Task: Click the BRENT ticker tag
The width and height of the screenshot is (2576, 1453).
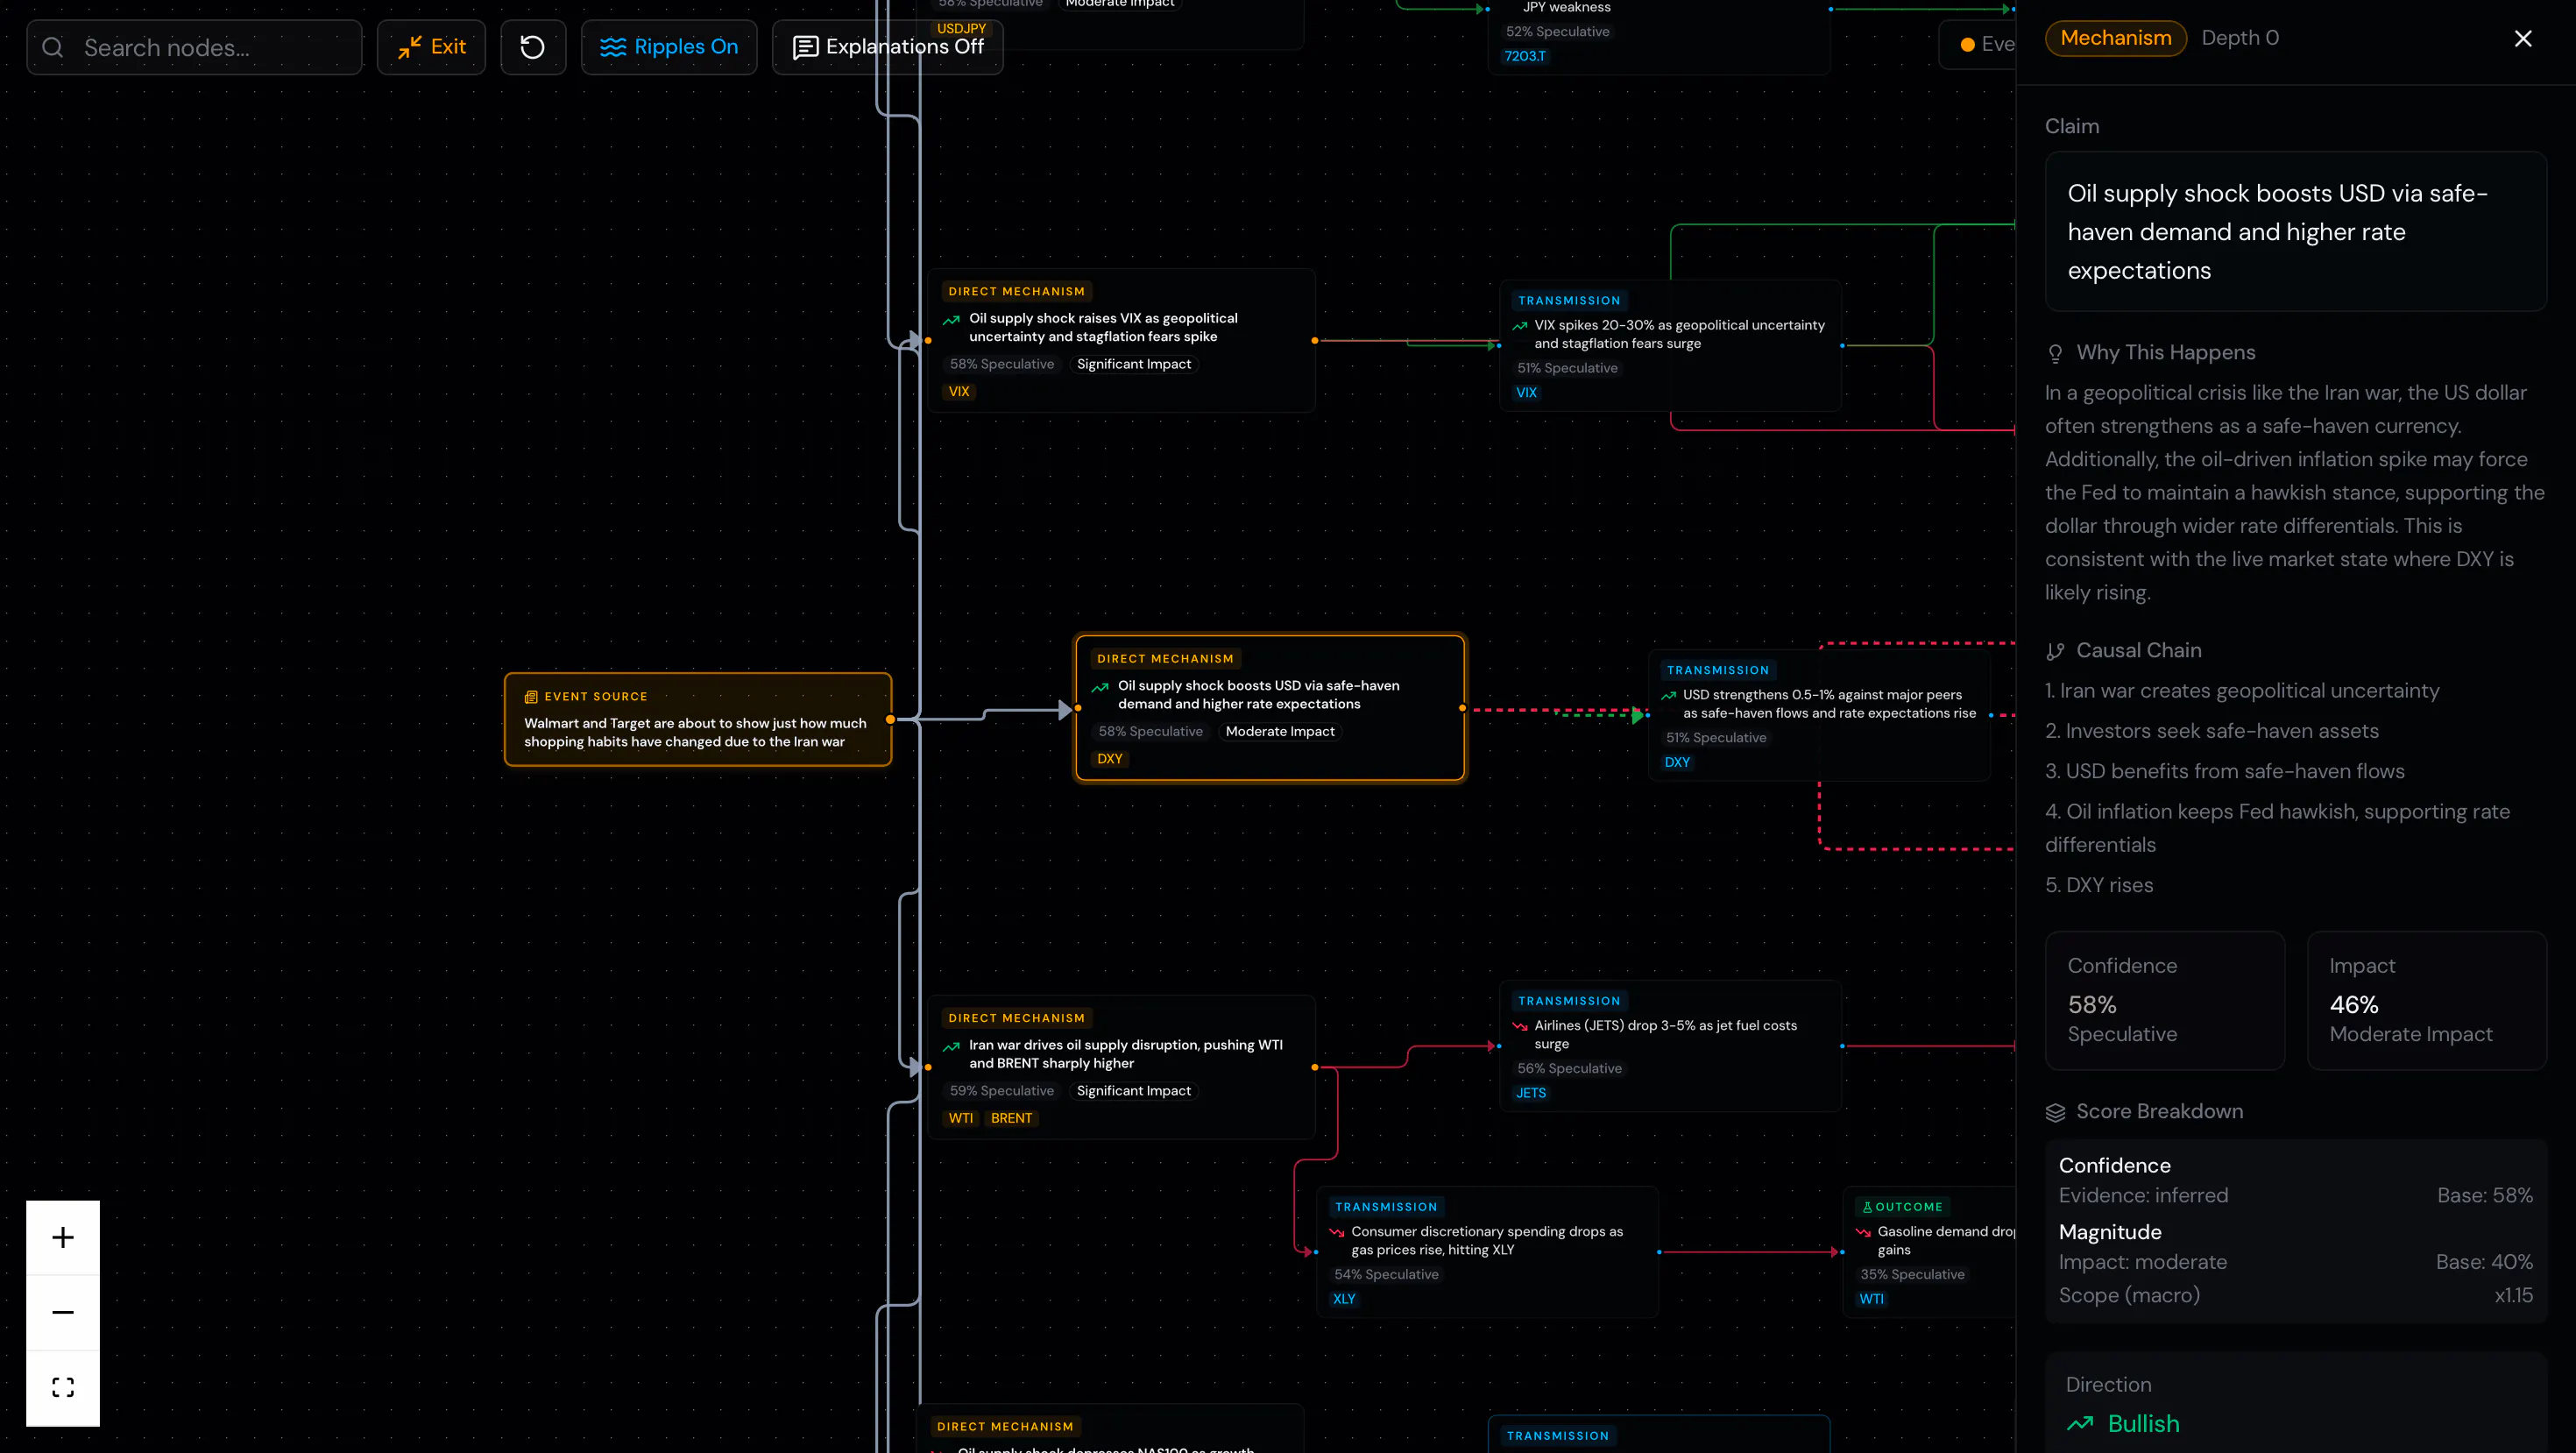Action: point(1011,1119)
